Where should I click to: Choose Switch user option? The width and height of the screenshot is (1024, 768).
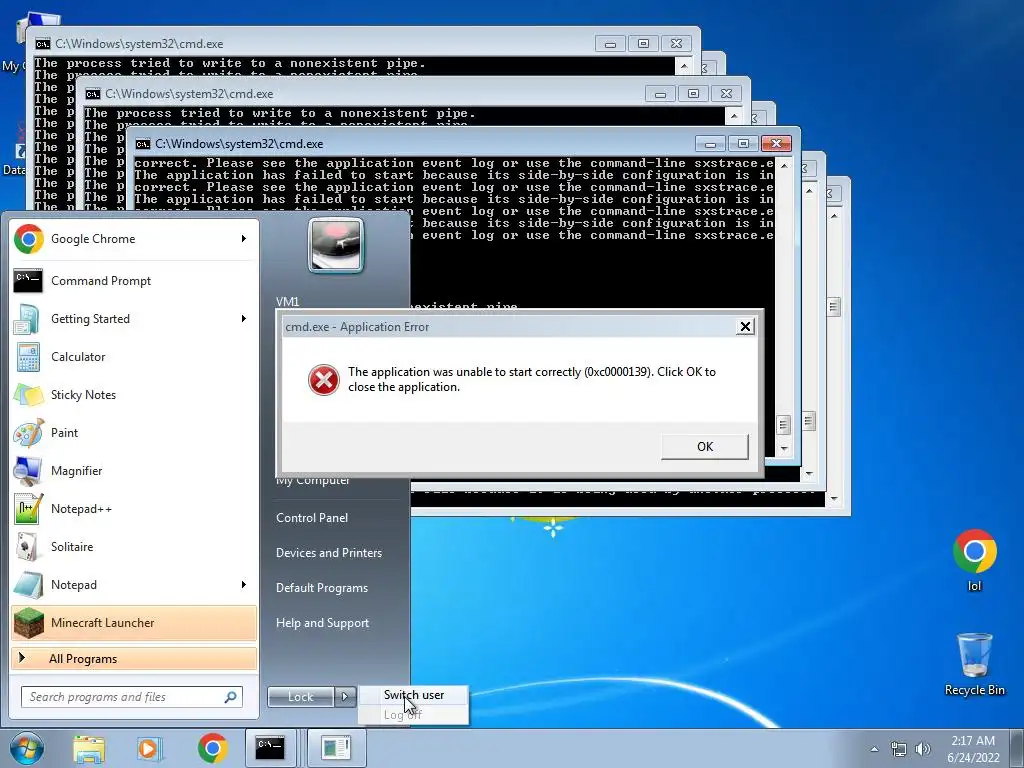click(413, 695)
